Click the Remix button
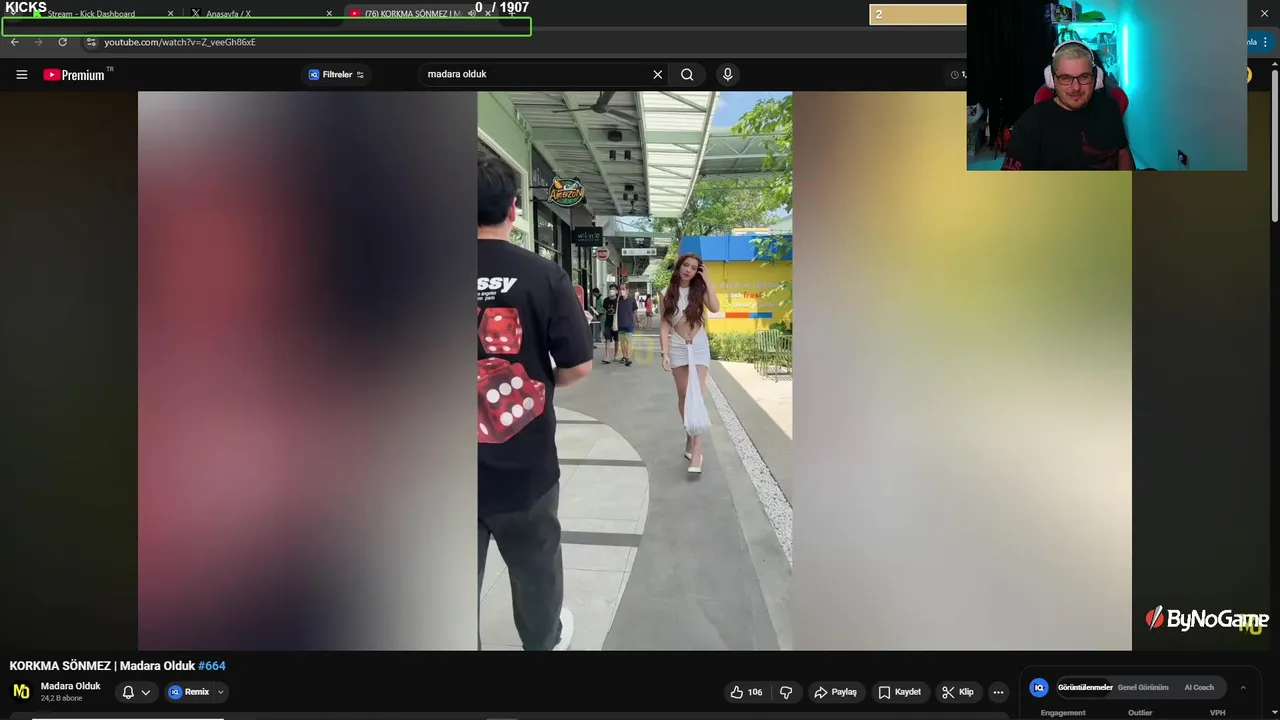This screenshot has height=720, width=1280. coord(189,692)
